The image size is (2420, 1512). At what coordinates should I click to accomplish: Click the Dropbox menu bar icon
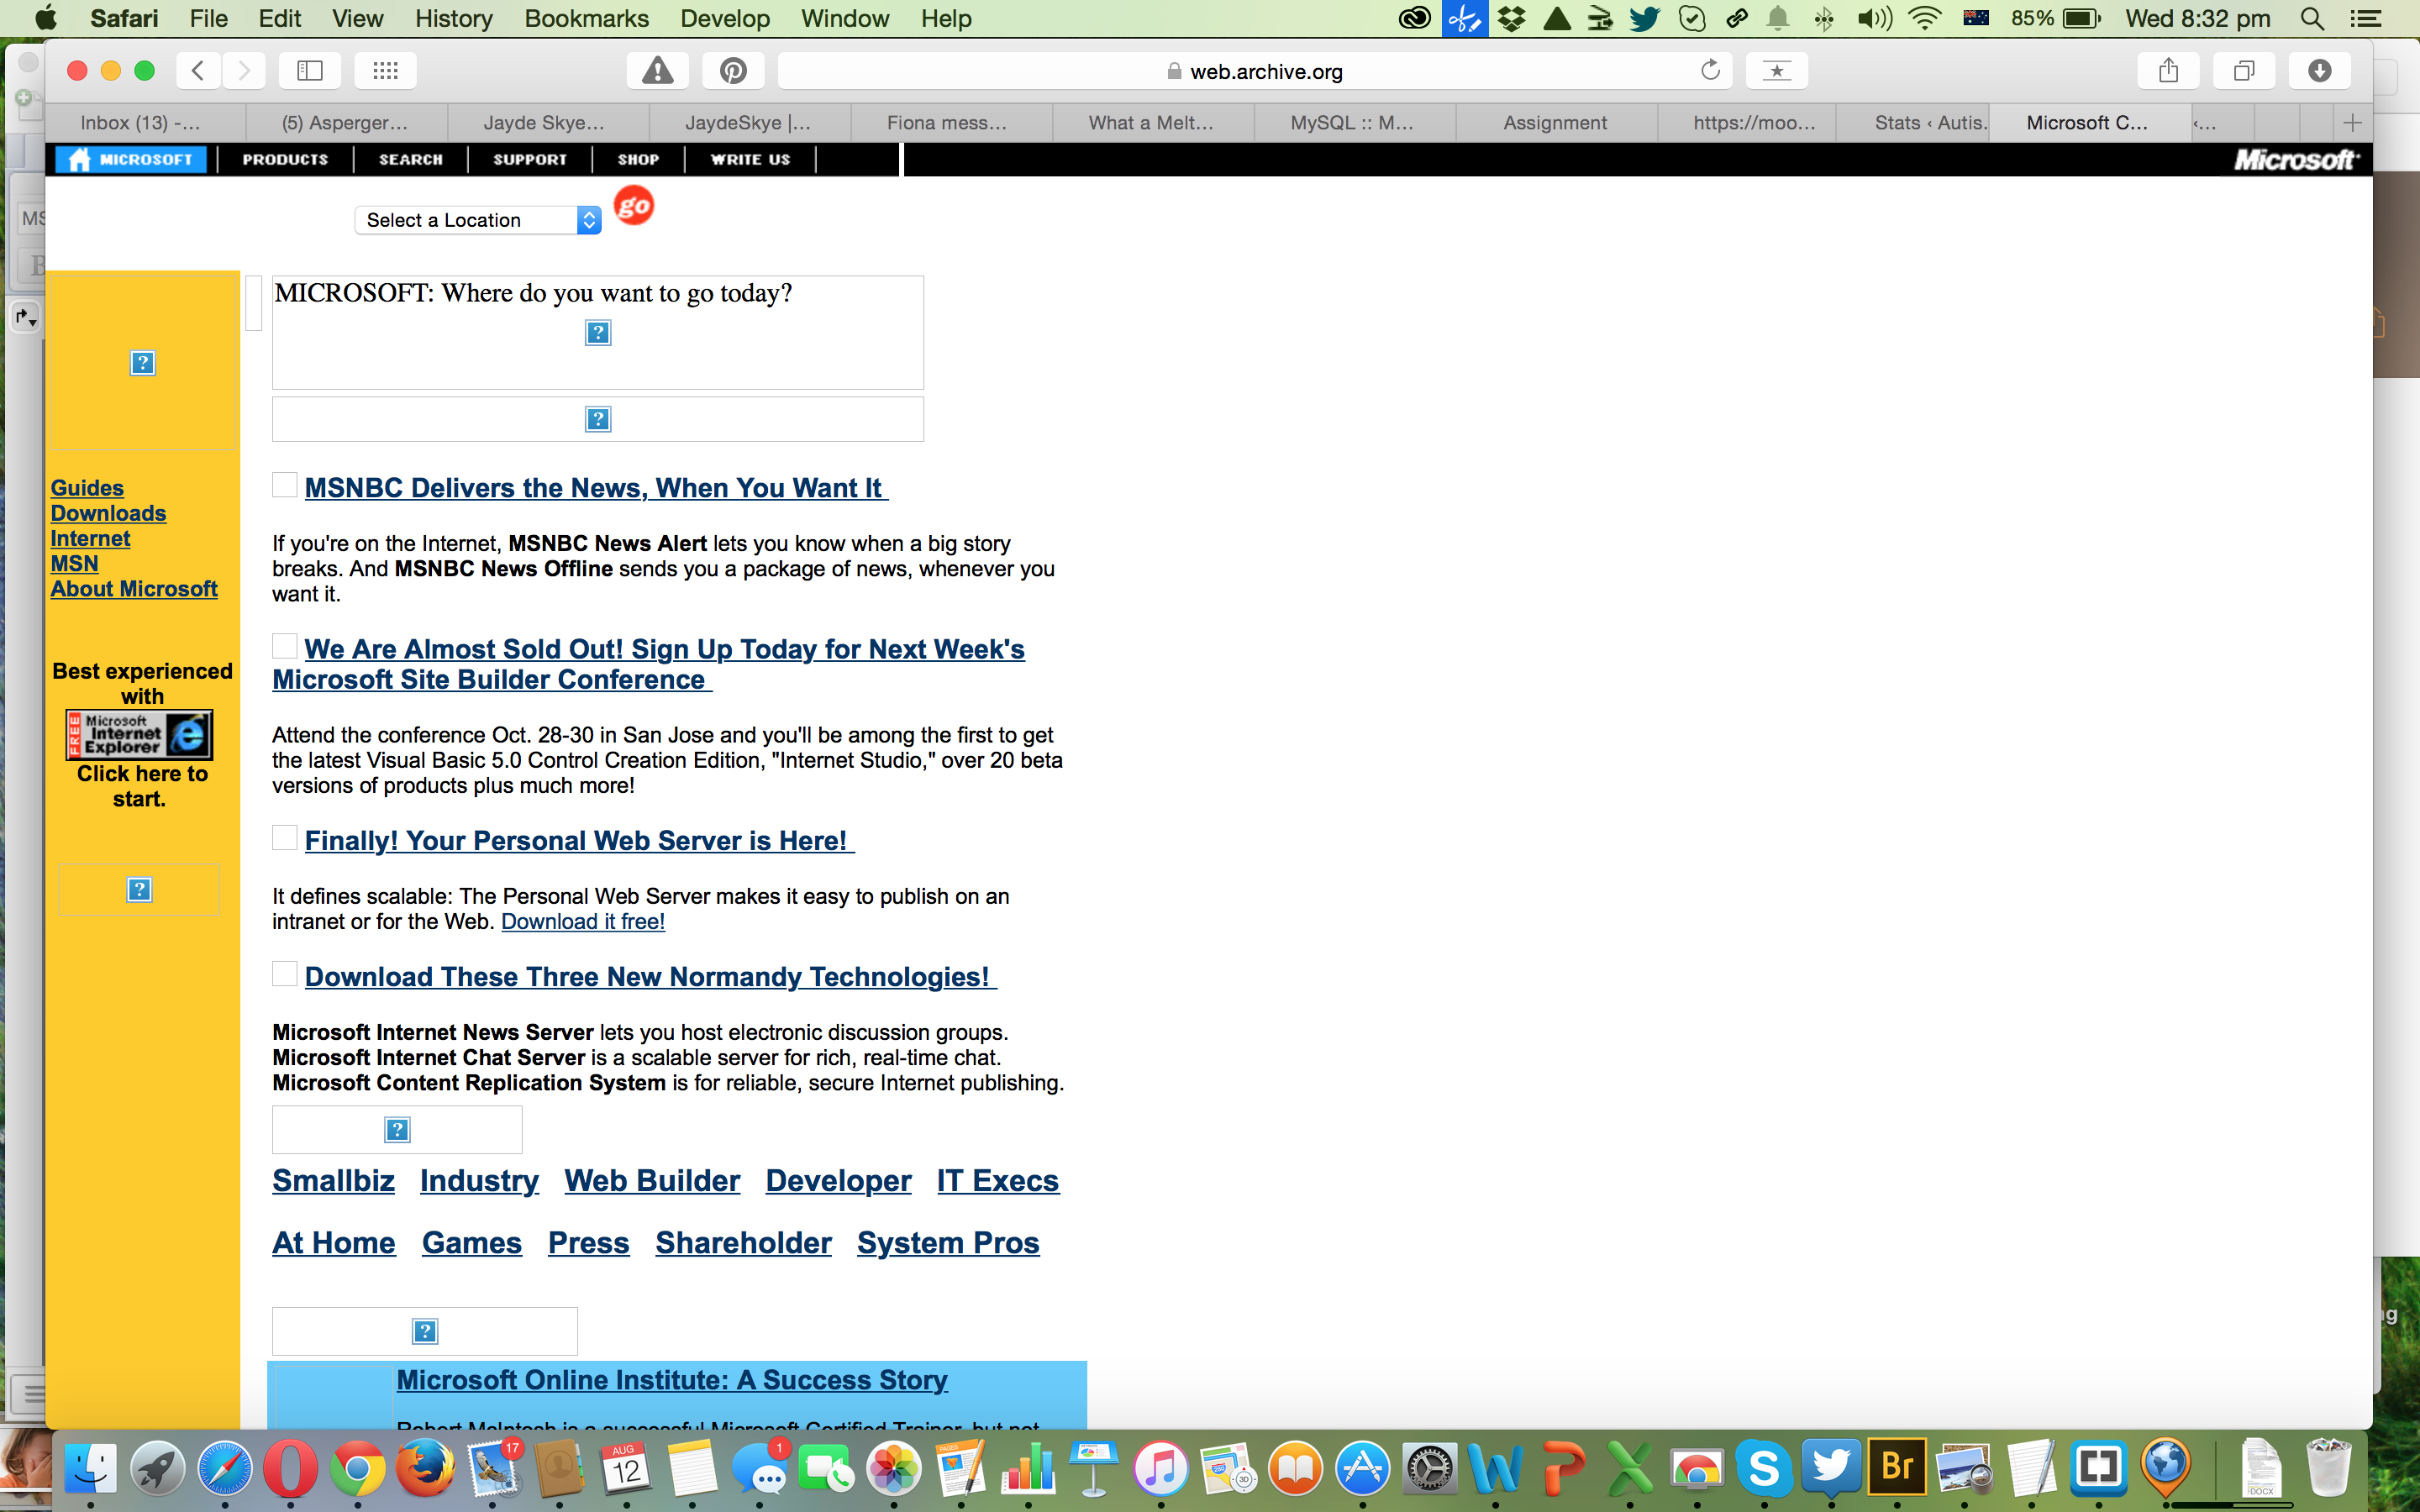coord(1511,18)
